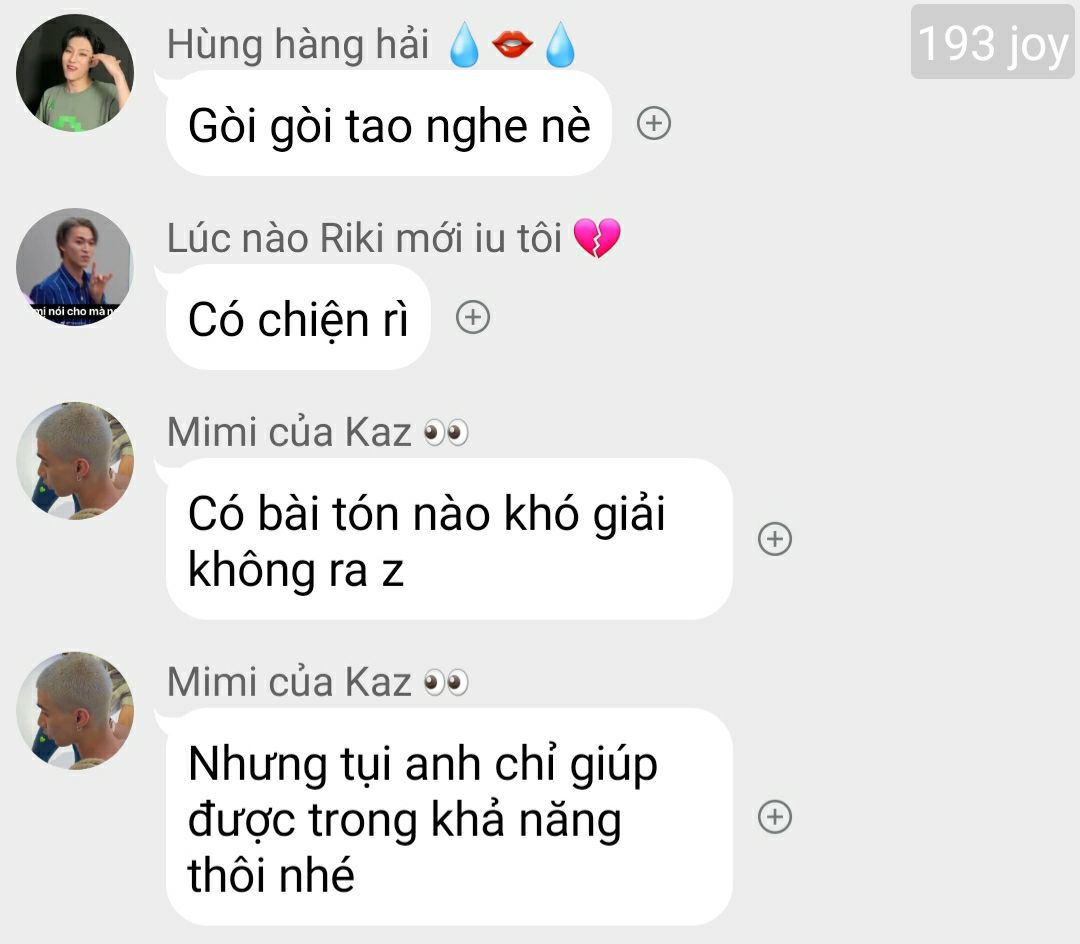Viewport: 1080px width, 944px height.
Task: Open the first Mimi của Kaz avatar
Action: pos(75,461)
